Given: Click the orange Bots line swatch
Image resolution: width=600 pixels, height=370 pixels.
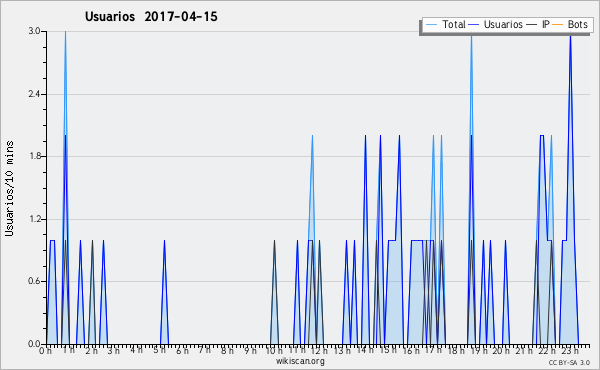Looking at the screenshot, I should tap(558, 25).
